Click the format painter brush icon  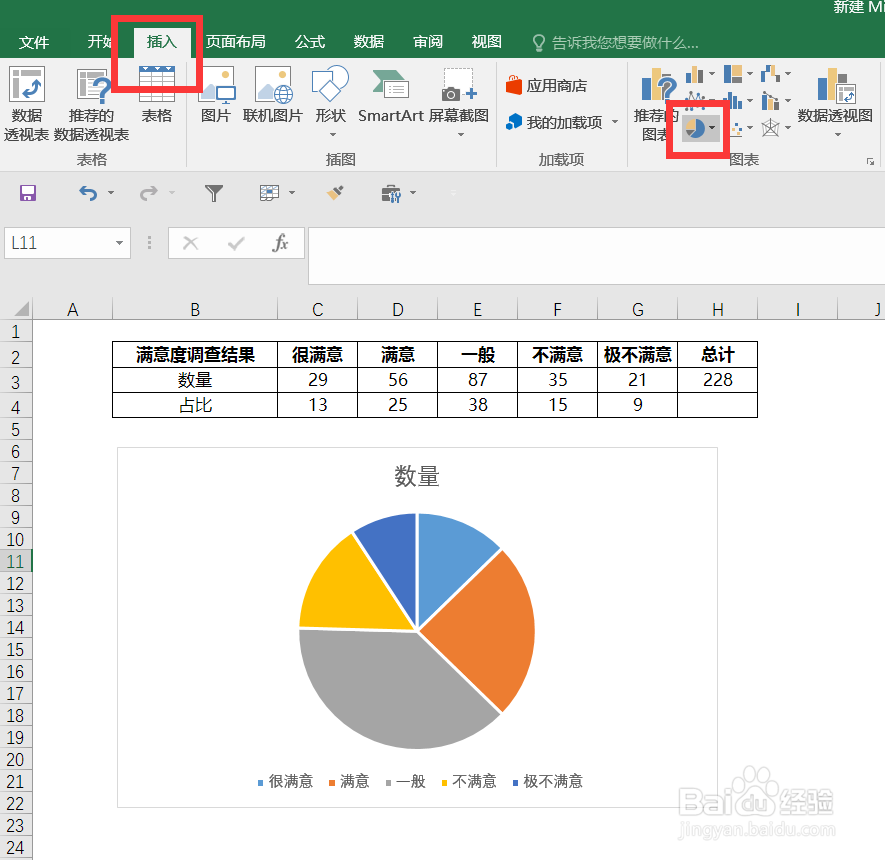[x=335, y=193]
